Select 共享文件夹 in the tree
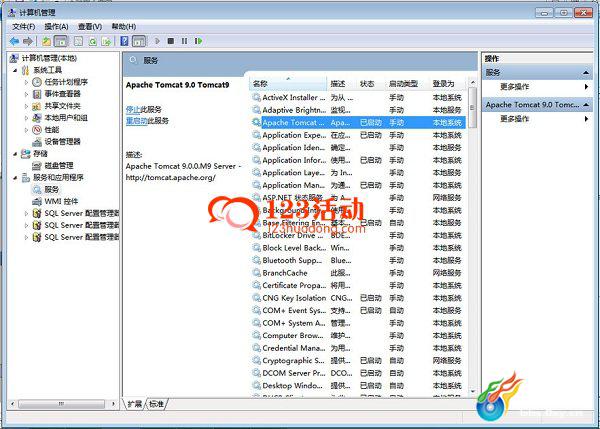This screenshot has width=600, height=429. coord(62,106)
